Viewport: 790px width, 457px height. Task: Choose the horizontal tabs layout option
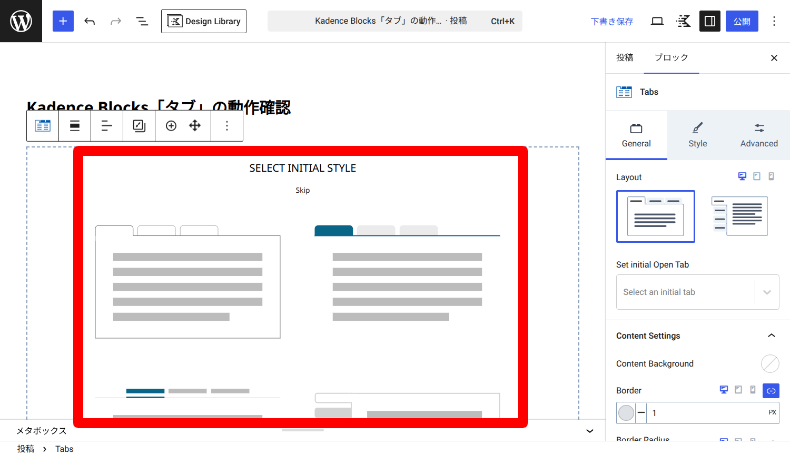[x=655, y=216]
